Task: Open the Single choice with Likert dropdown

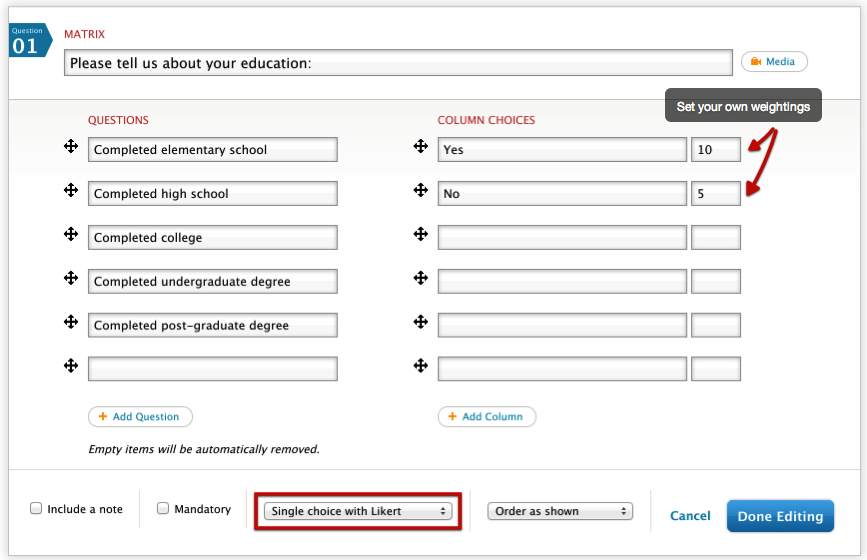Action: (358, 511)
